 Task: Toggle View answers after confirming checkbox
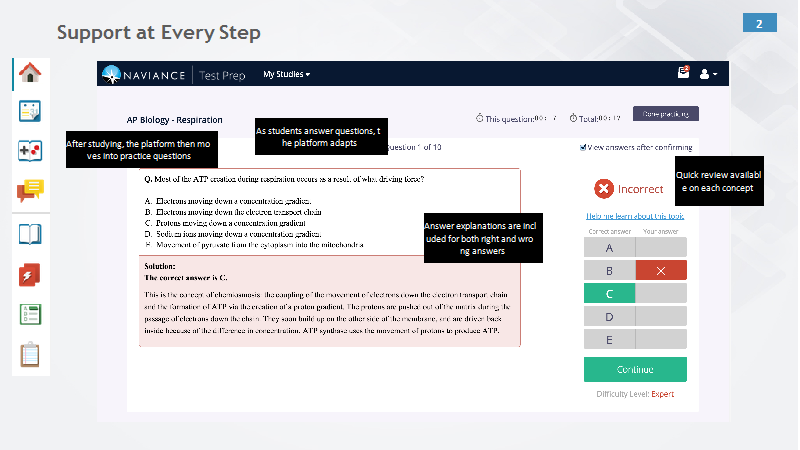(583, 147)
